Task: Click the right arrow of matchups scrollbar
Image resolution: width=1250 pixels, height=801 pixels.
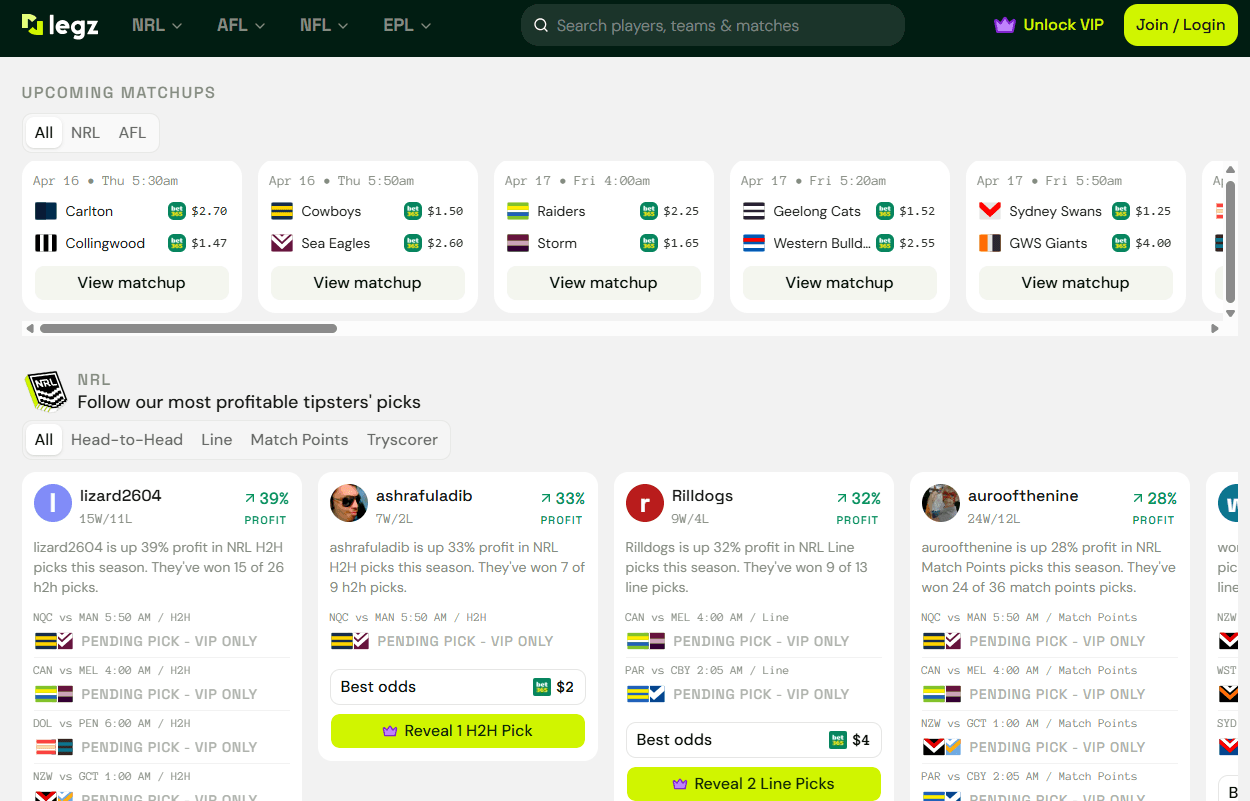Action: pos(1215,328)
